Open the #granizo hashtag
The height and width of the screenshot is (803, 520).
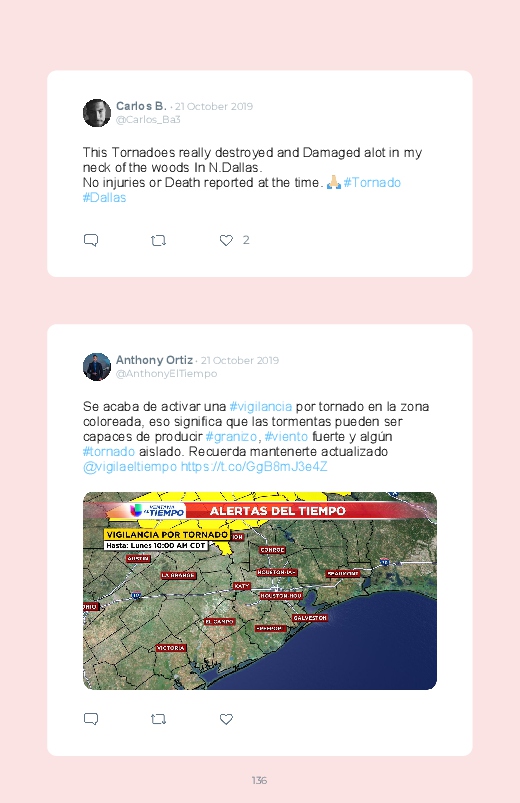[x=231, y=437]
